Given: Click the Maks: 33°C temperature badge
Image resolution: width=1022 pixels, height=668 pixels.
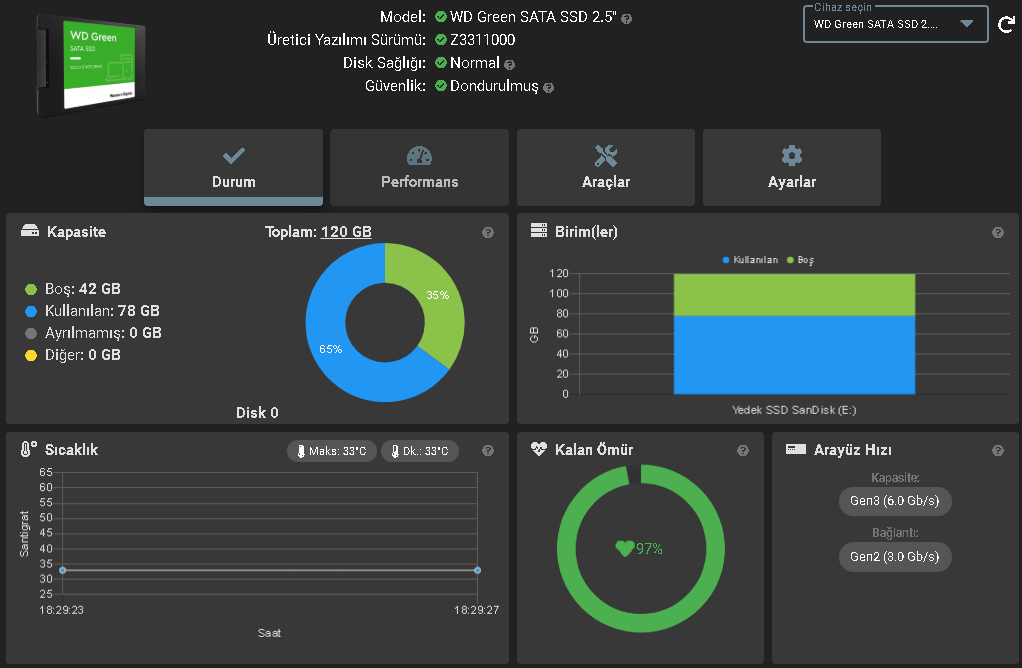Looking at the screenshot, I should point(332,451).
